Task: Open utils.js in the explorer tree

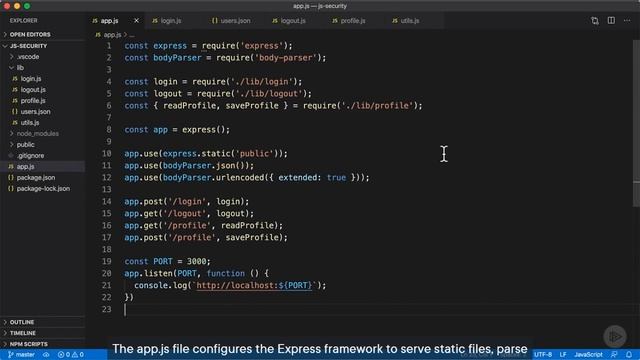Action: point(30,122)
